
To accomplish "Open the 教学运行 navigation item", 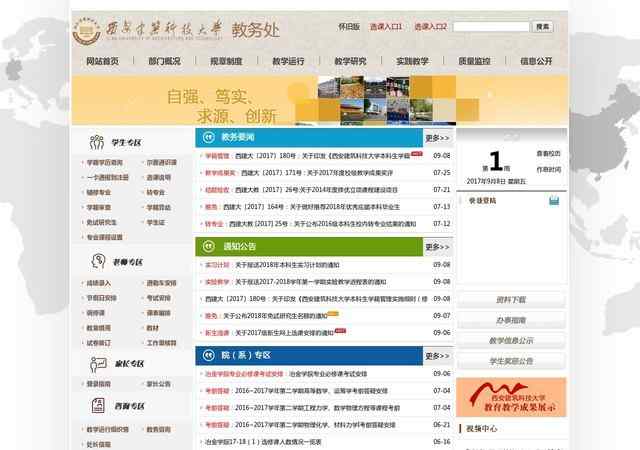I will tap(288, 61).
